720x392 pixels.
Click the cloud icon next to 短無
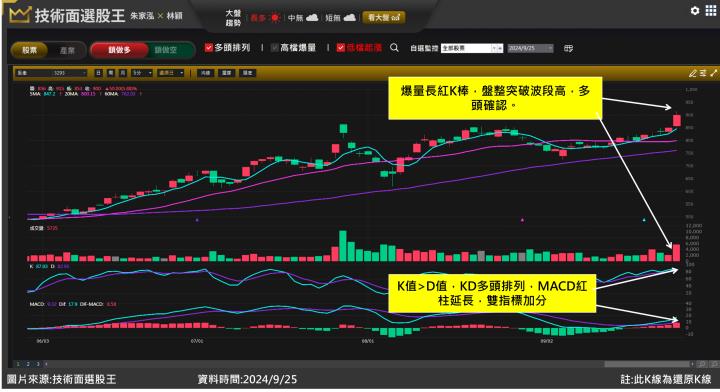[349, 17]
